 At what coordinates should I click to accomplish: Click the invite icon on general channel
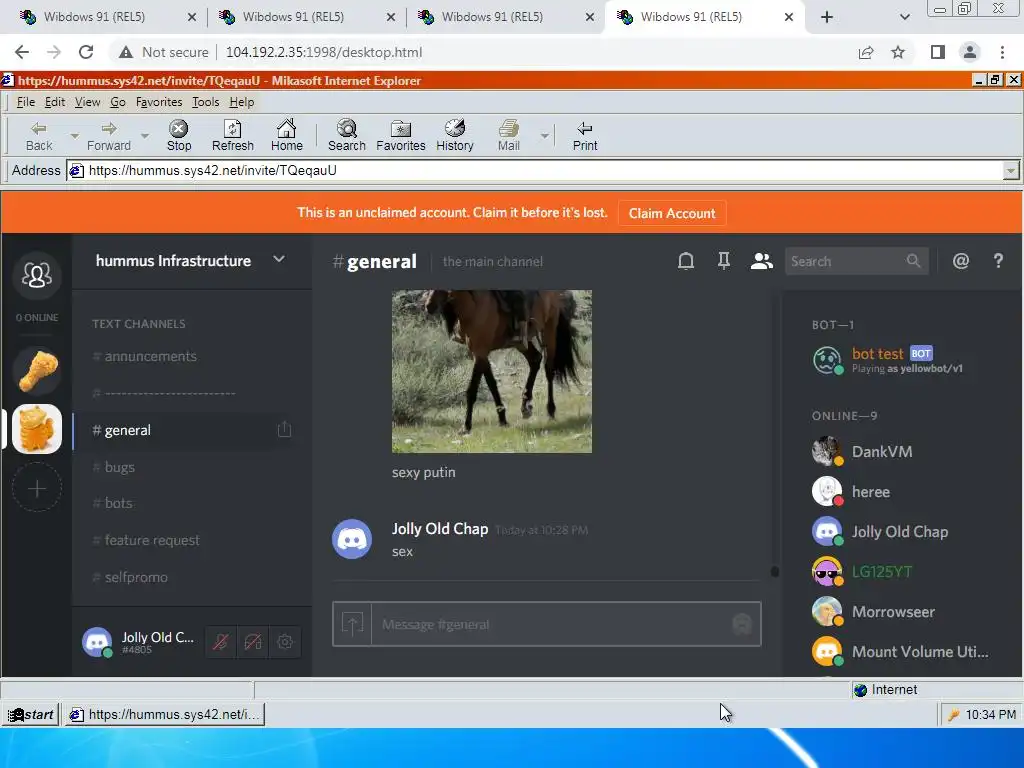(284, 429)
